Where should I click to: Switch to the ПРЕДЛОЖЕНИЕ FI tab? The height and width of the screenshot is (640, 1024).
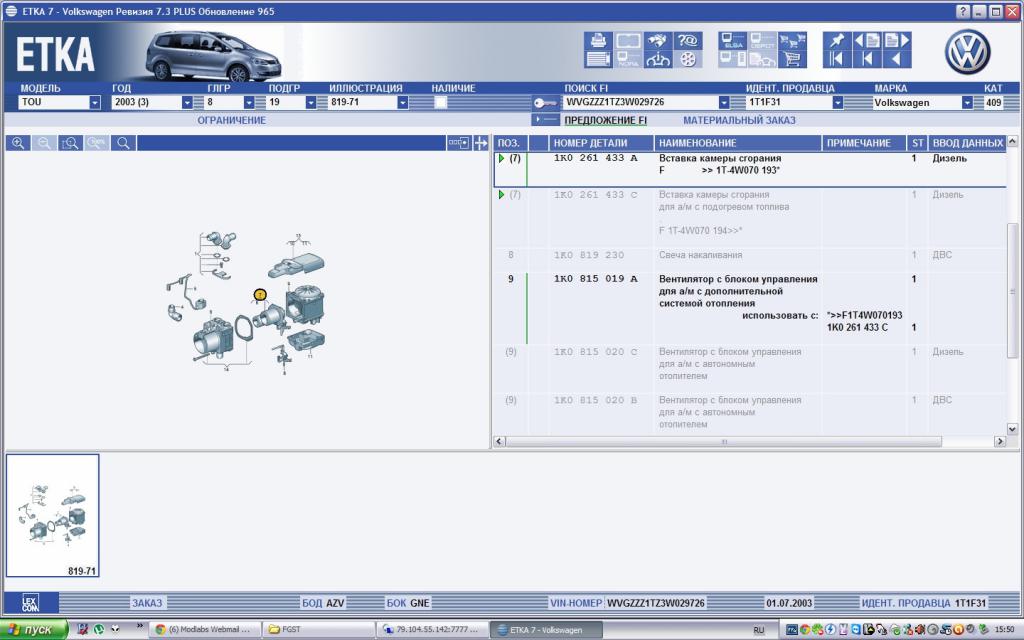605,120
